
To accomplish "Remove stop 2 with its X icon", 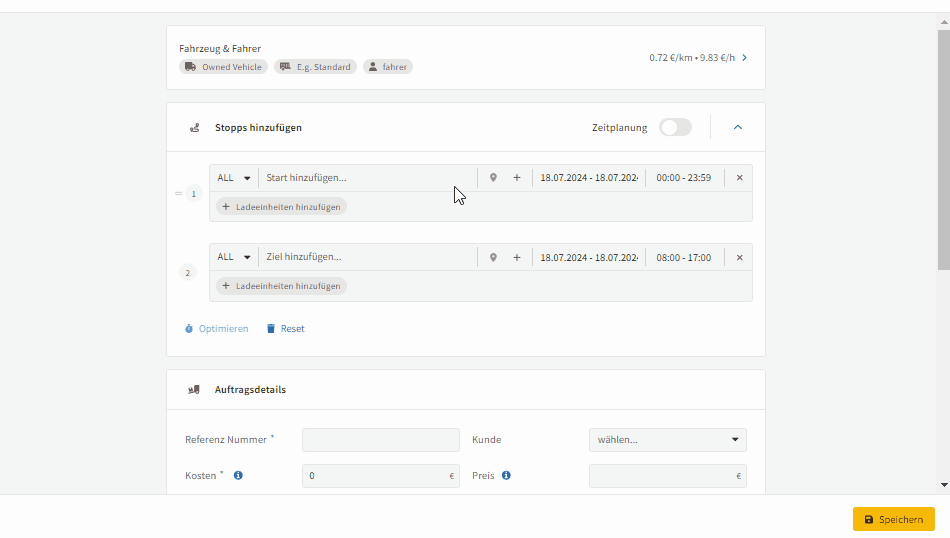I will point(739,257).
